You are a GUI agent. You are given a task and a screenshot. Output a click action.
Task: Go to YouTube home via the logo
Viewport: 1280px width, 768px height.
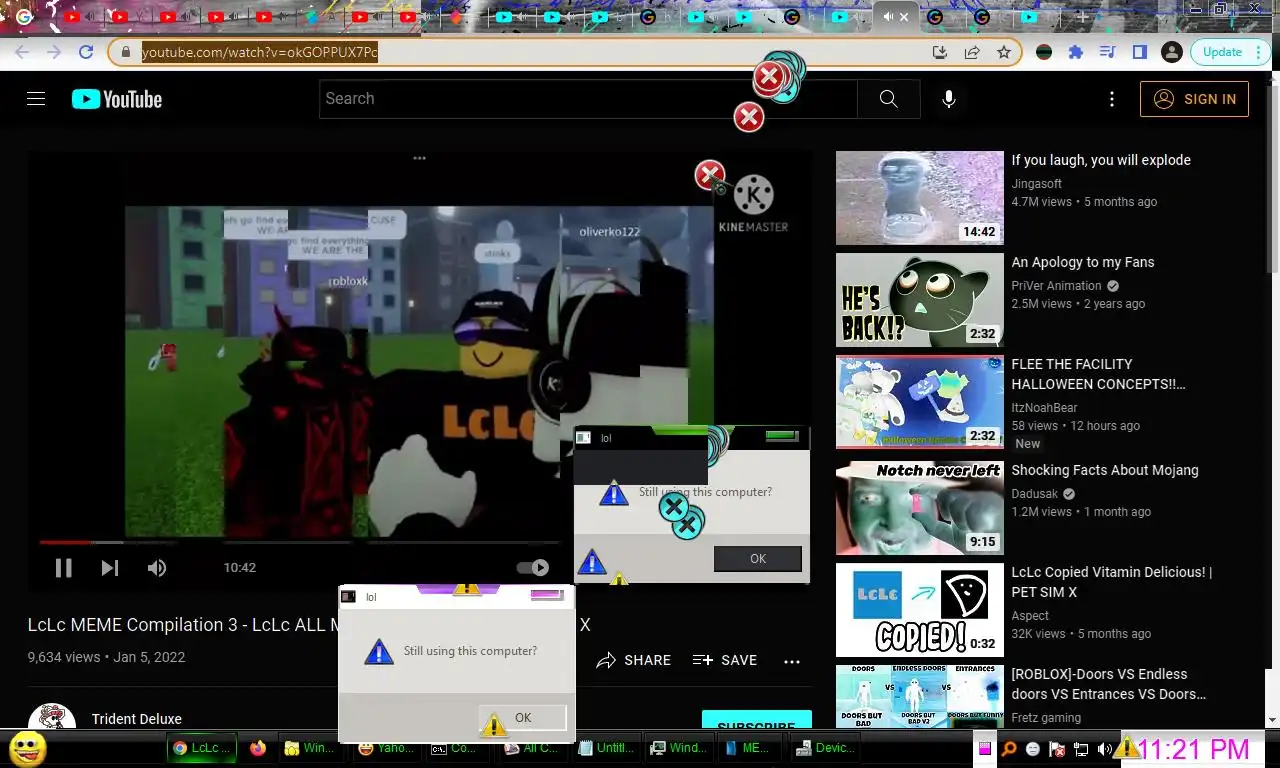coord(117,99)
